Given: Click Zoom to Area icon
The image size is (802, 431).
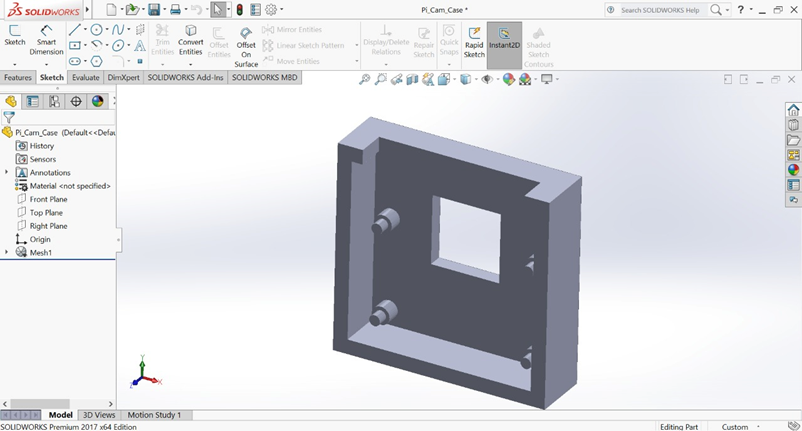Looking at the screenshot, I should 381,79.
